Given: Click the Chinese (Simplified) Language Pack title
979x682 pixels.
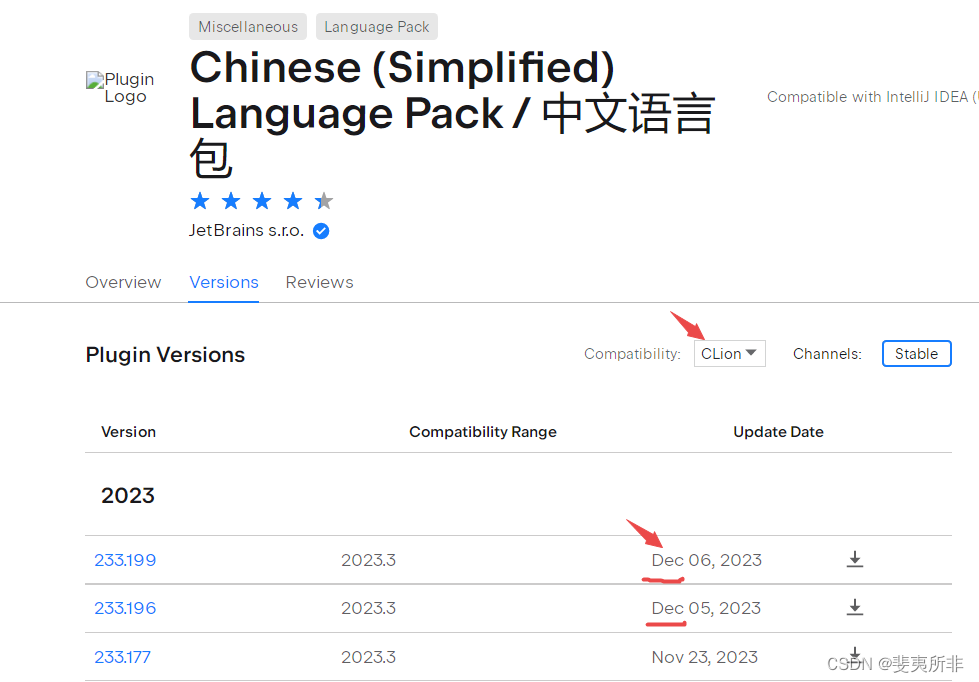Looking at the screenshot, I should 452,113.
